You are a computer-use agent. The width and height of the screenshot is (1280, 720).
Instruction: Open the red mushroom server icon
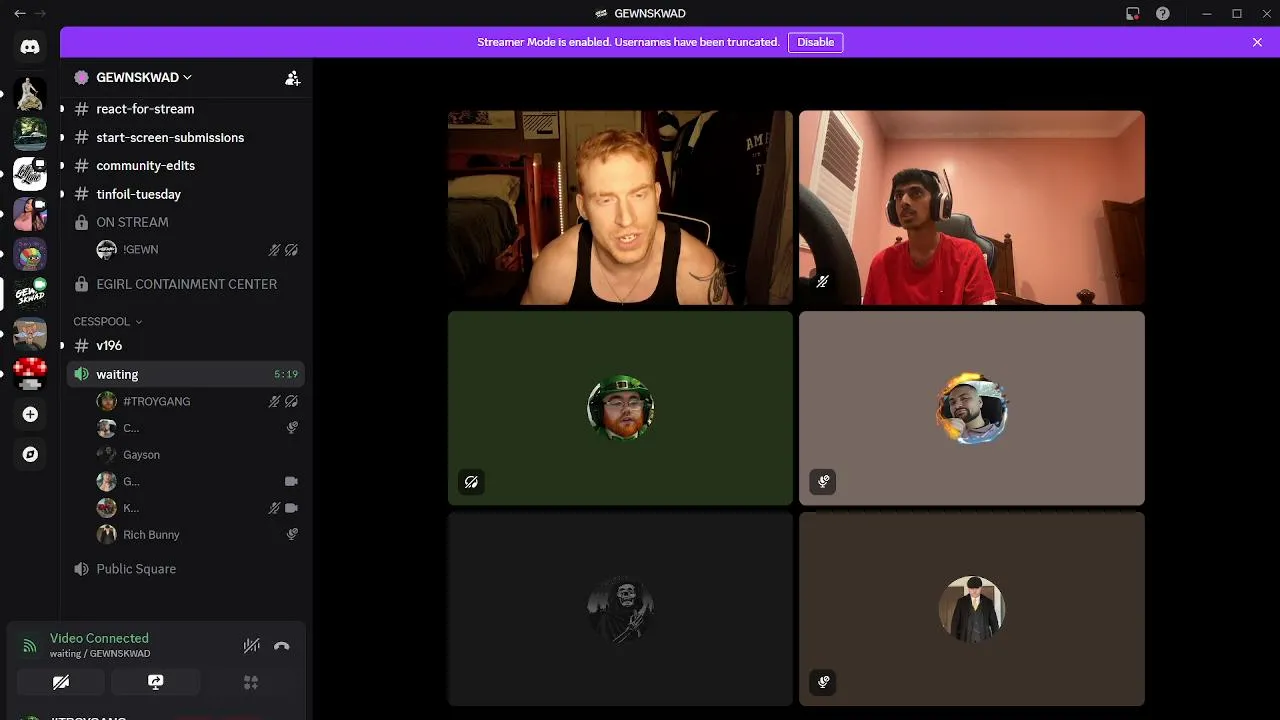[x=30, y=373]
